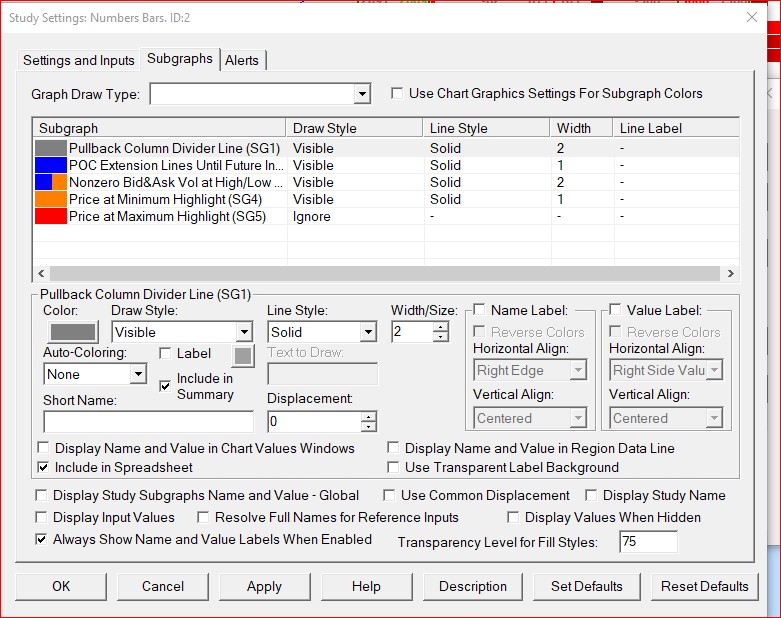Click the small label color button

click(x=243, y=354)
